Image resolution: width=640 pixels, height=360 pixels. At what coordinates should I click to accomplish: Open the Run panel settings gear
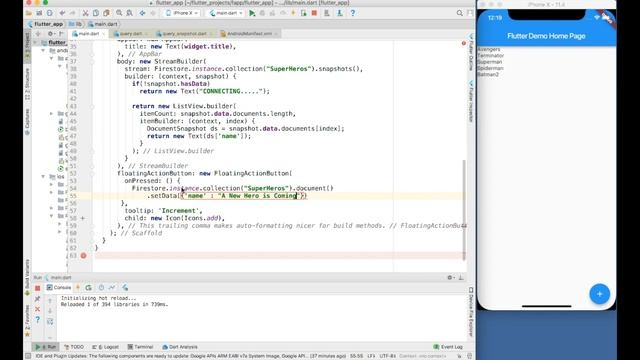click(x=450, y=278)
